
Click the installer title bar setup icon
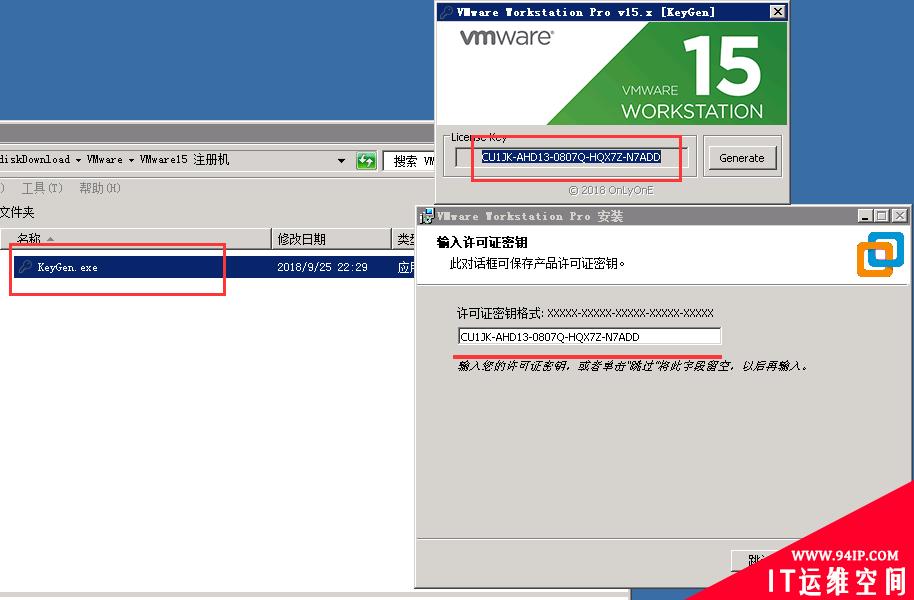427,216
